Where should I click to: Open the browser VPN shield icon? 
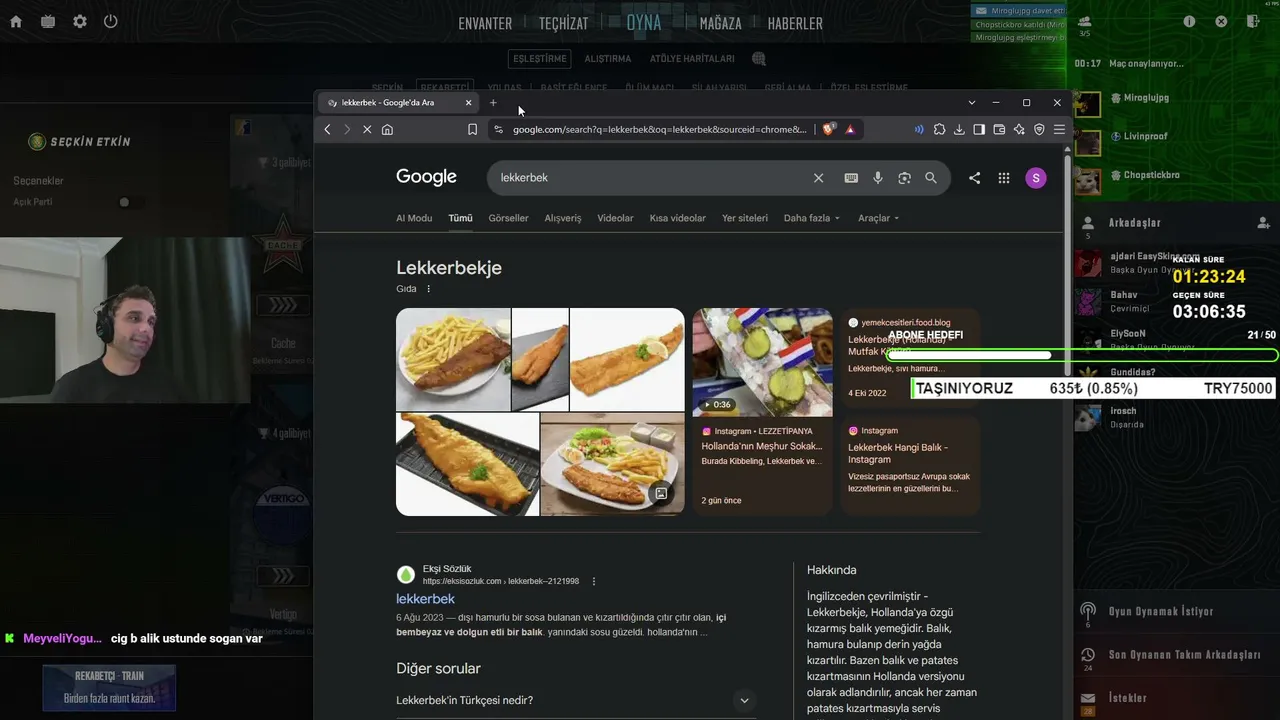[1039, 129]
